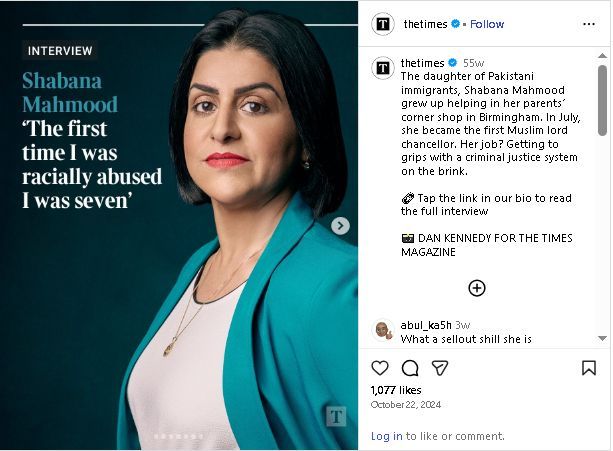Viewport: 613px width, 451px height.
Task: Click the October 22, 2024 post date
Action: (405, 405)
